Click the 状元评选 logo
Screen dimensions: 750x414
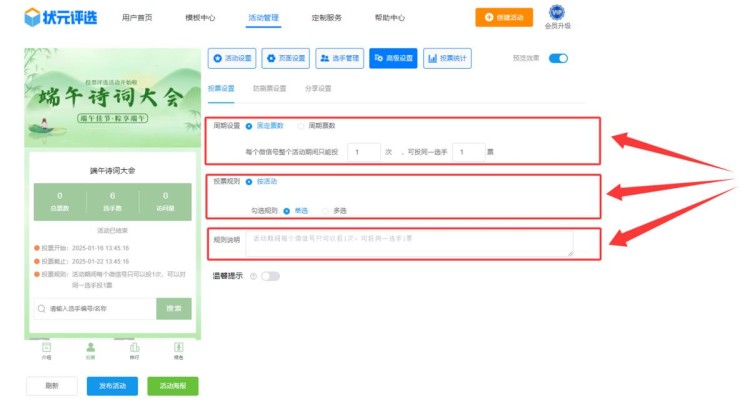click(62, 18)
